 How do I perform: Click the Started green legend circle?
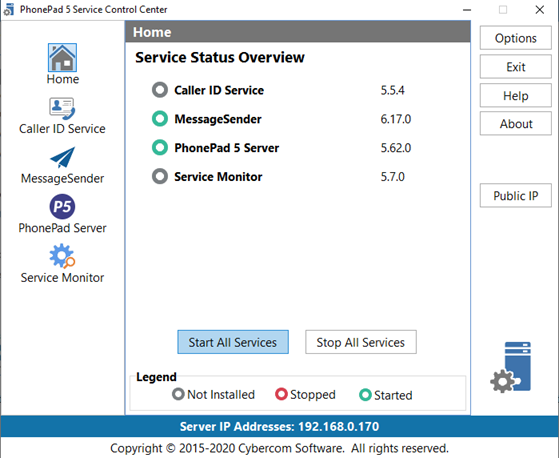click(365, 395)
